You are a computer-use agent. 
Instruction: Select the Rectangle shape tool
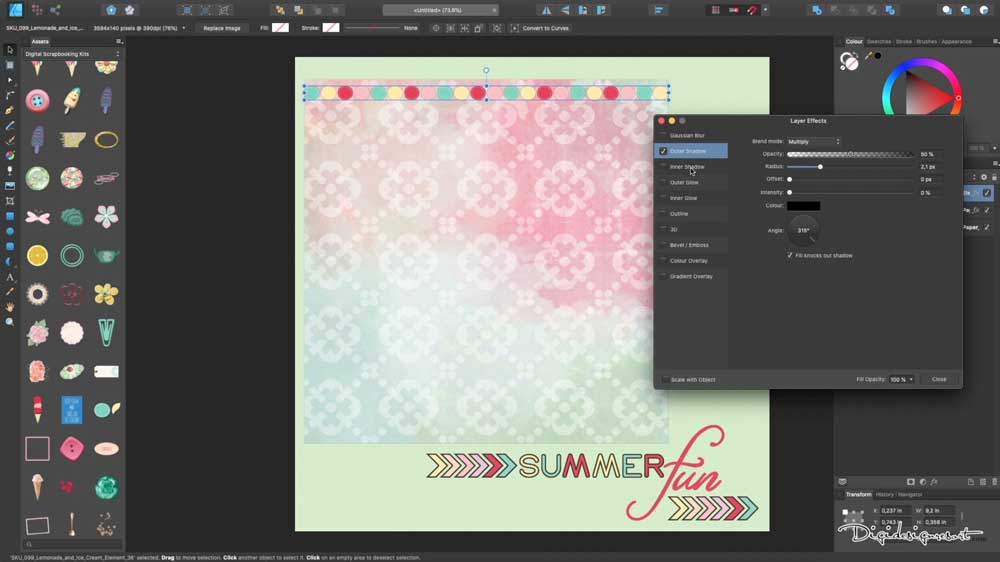point(10,216)
